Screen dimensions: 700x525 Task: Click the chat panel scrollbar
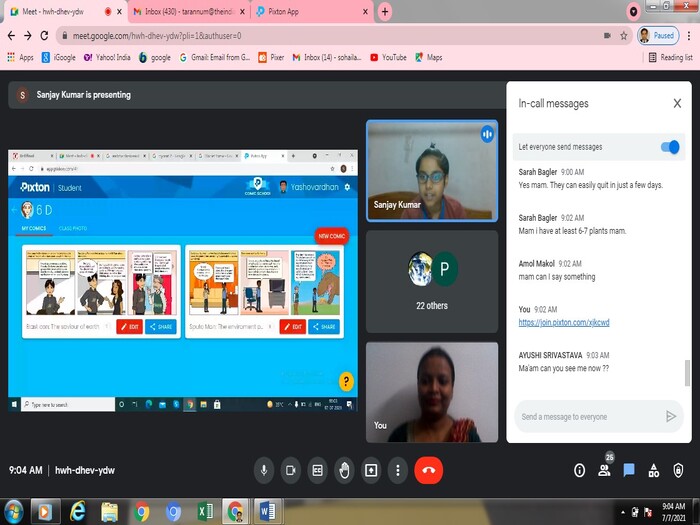point(688,373)
